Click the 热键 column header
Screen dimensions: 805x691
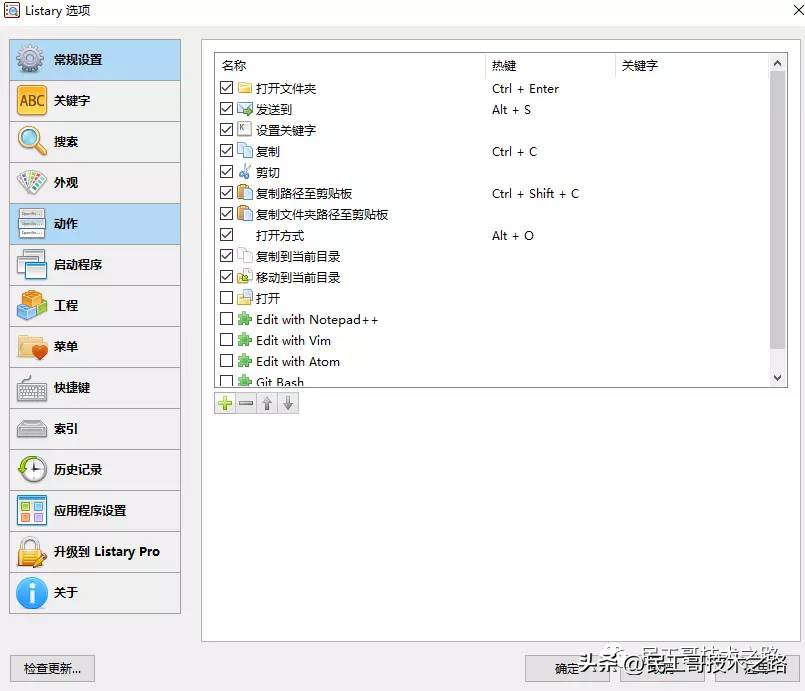[550, 66]
